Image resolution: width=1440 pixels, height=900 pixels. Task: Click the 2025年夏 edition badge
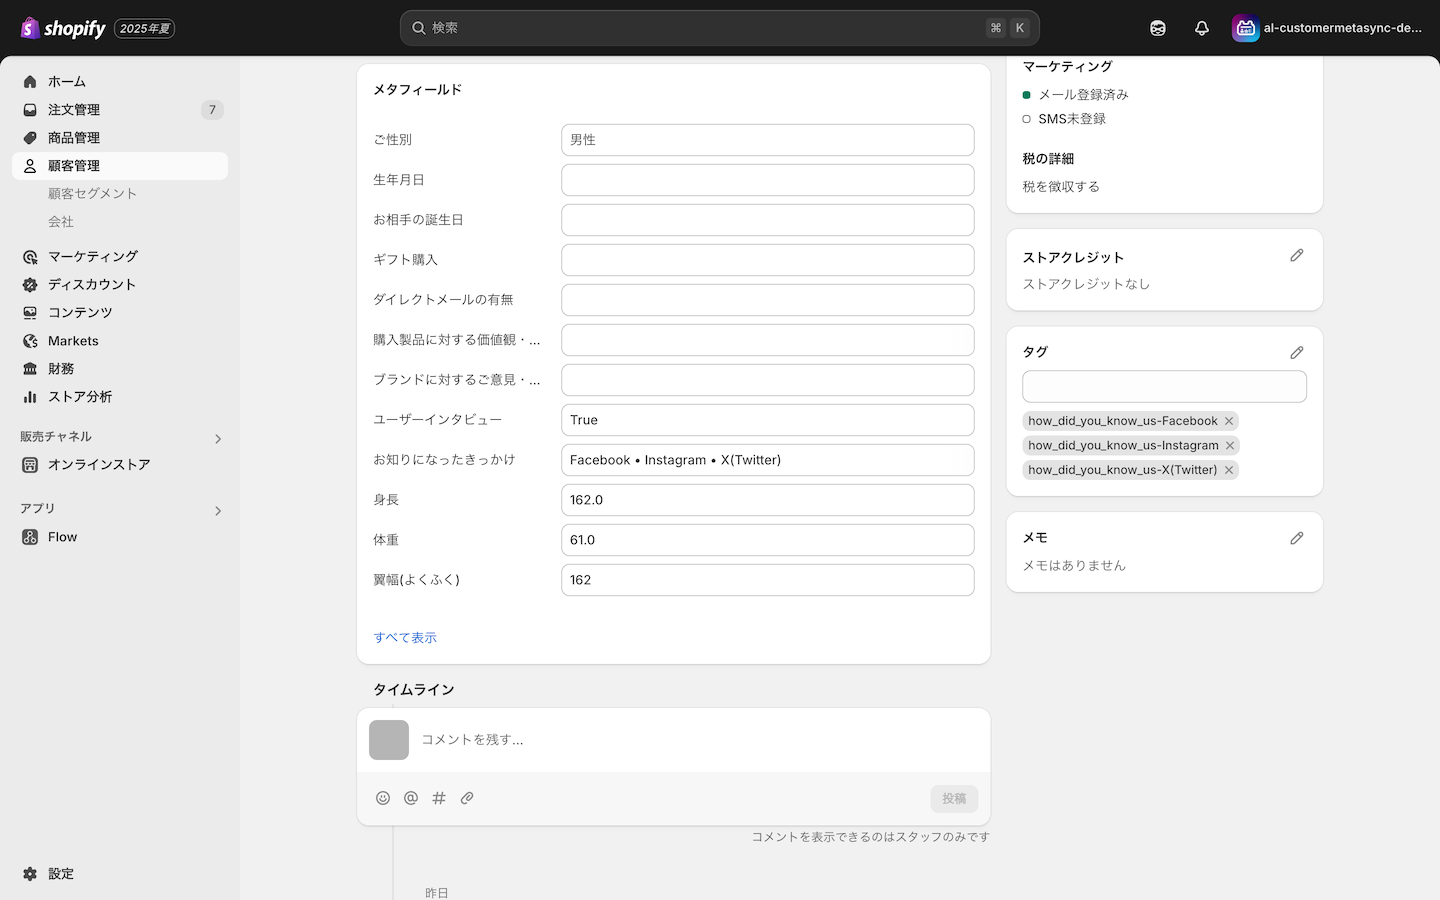coord(145,29)
